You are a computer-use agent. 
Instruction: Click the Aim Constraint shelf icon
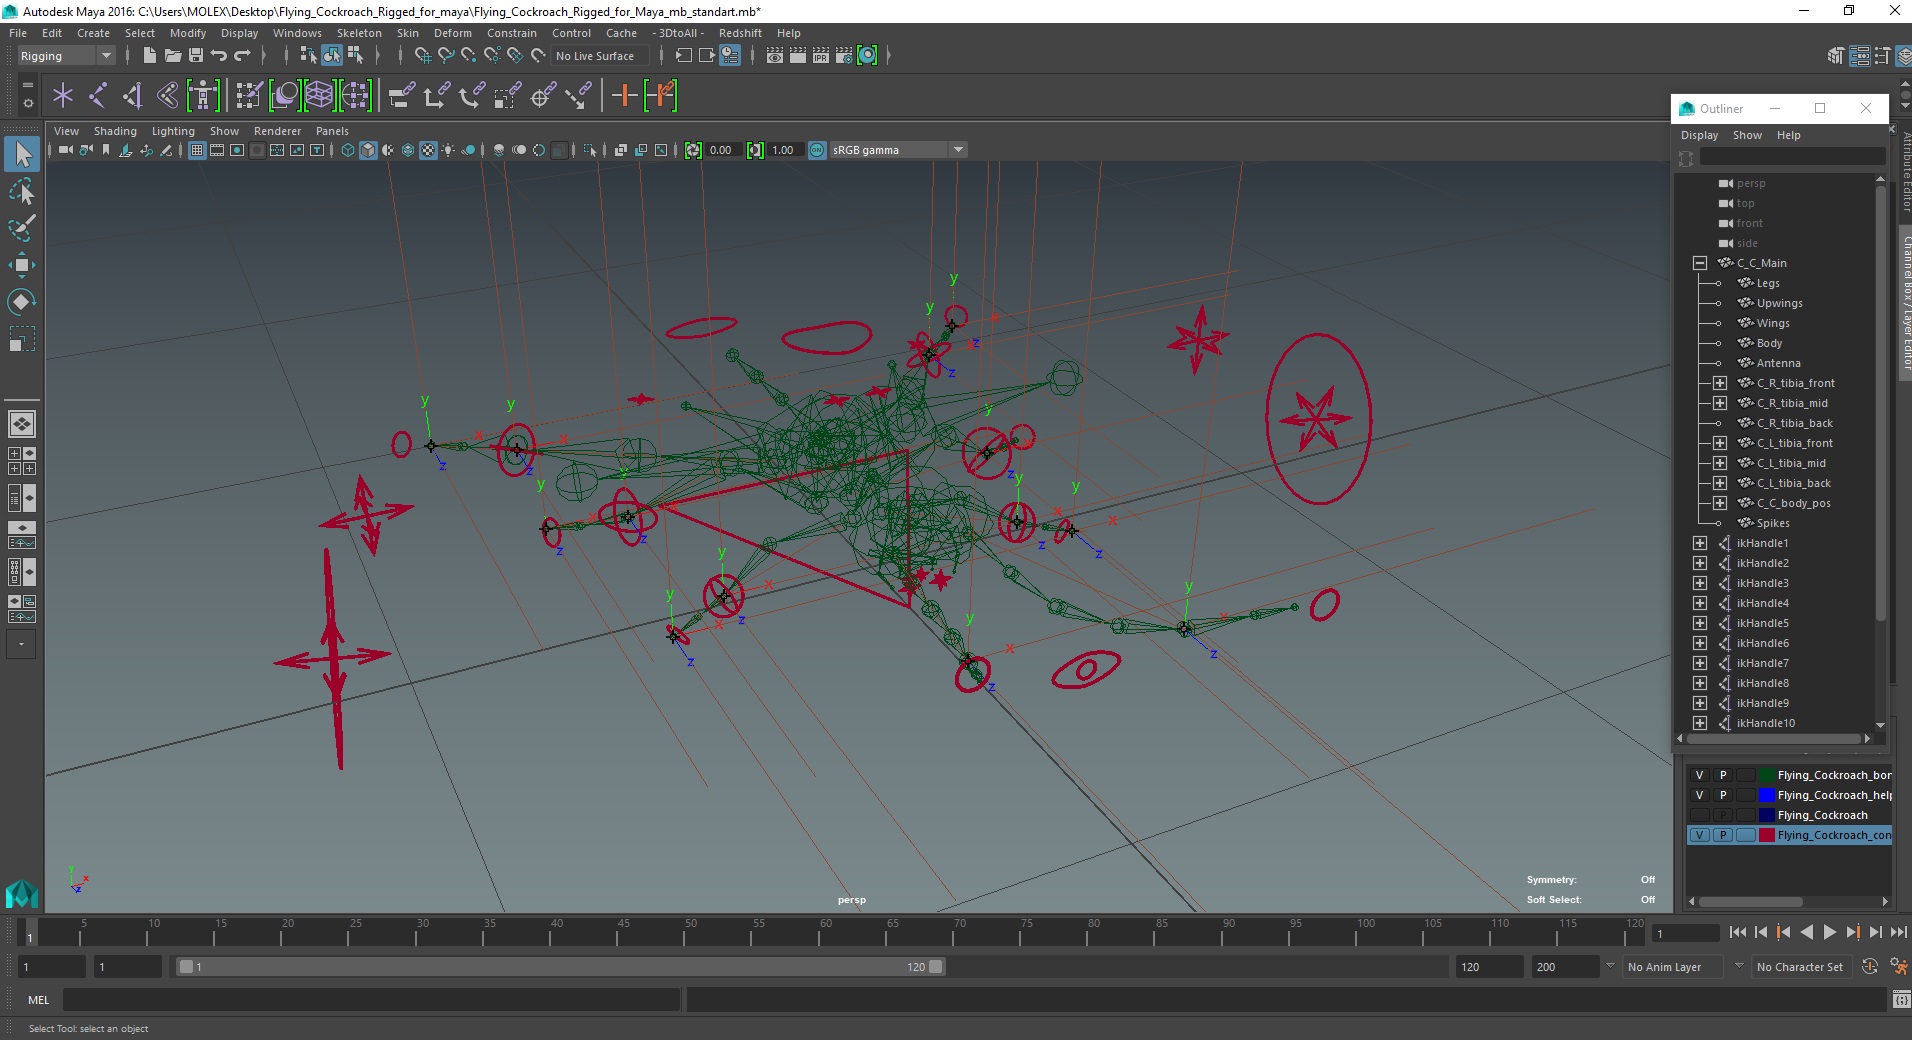pyautogui.click(x=542, y=96)
